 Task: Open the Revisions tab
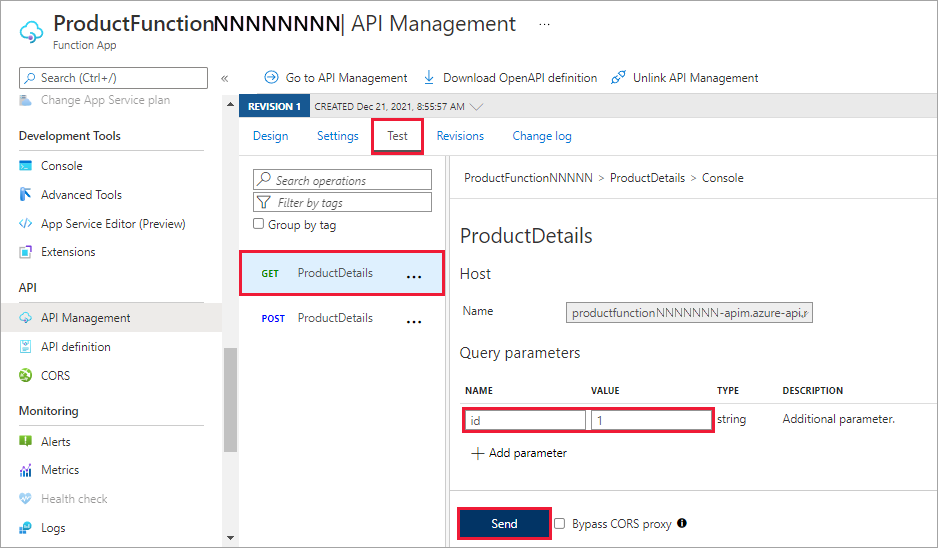coord(460,136)
